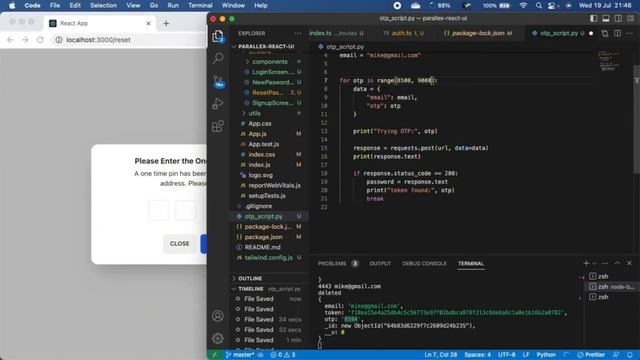Select Python language mode in status bar
The width and height of the screenshot is (640, 360).
pos(546,355)
